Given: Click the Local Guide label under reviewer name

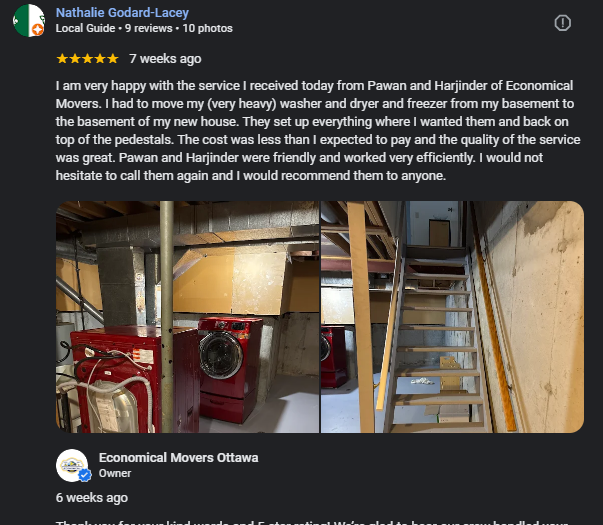Looking at the screenshot, I should click(x=85, y=28).
